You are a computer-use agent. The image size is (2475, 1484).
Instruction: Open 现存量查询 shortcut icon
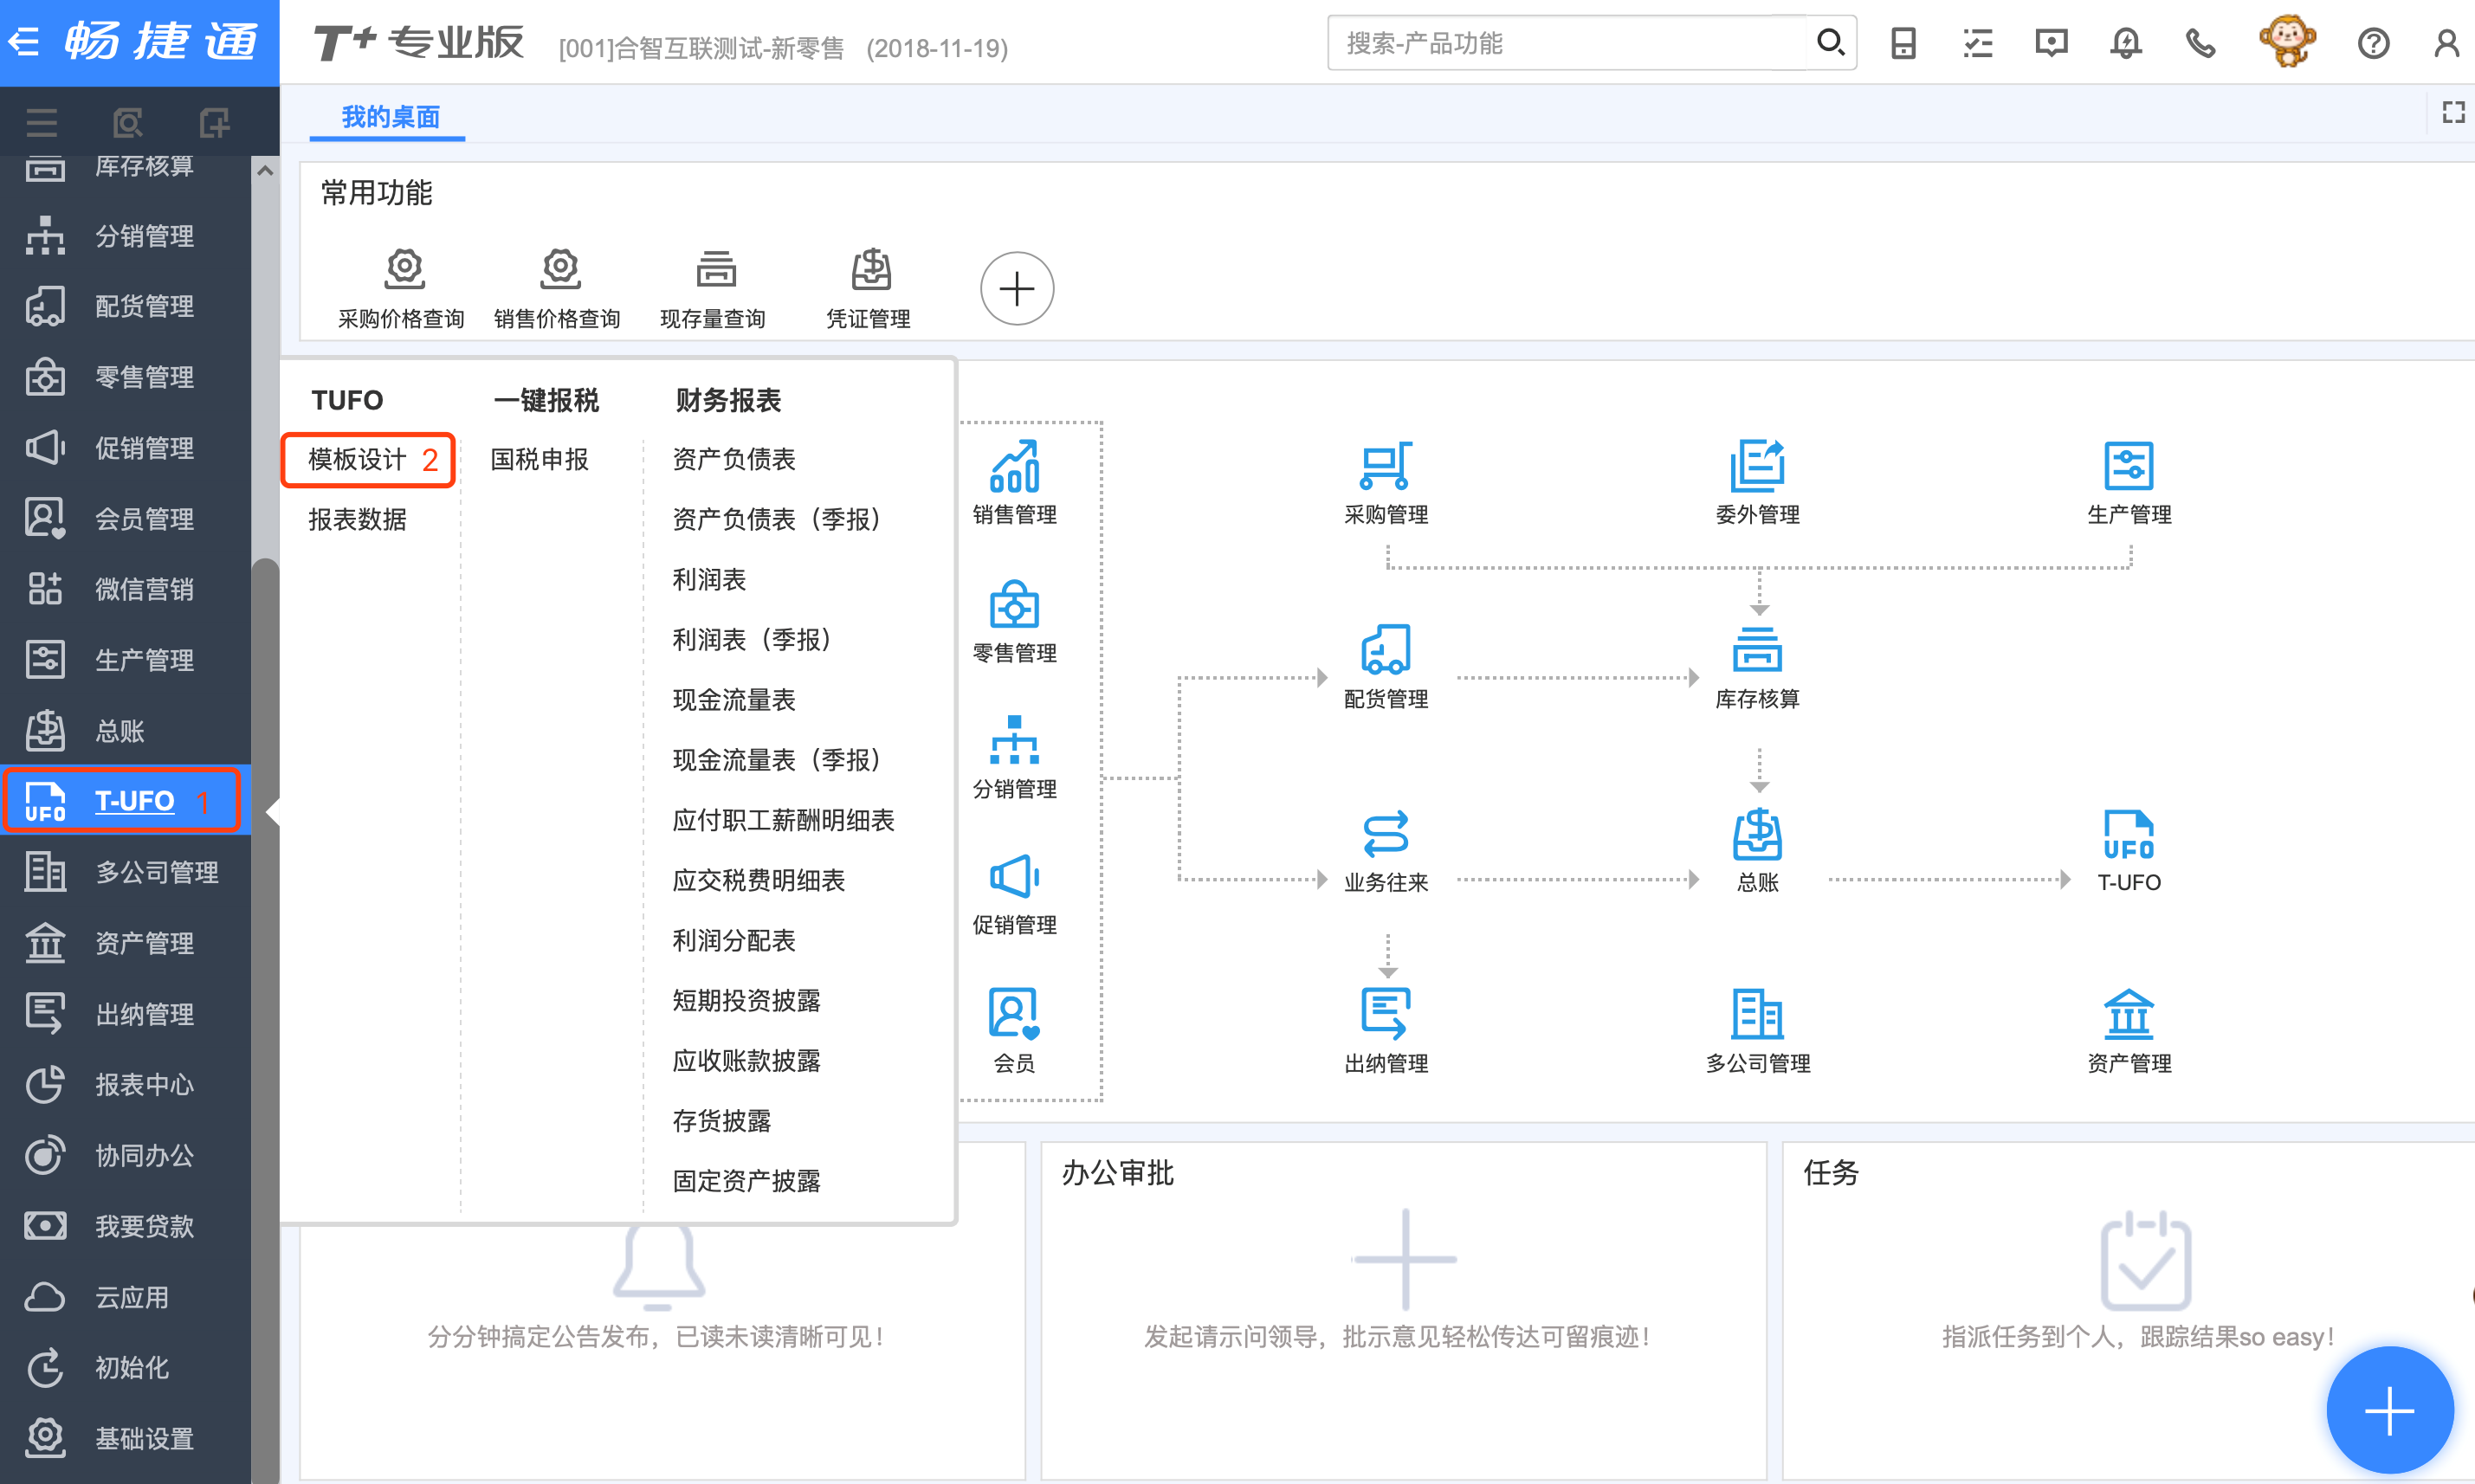(715, 268)
